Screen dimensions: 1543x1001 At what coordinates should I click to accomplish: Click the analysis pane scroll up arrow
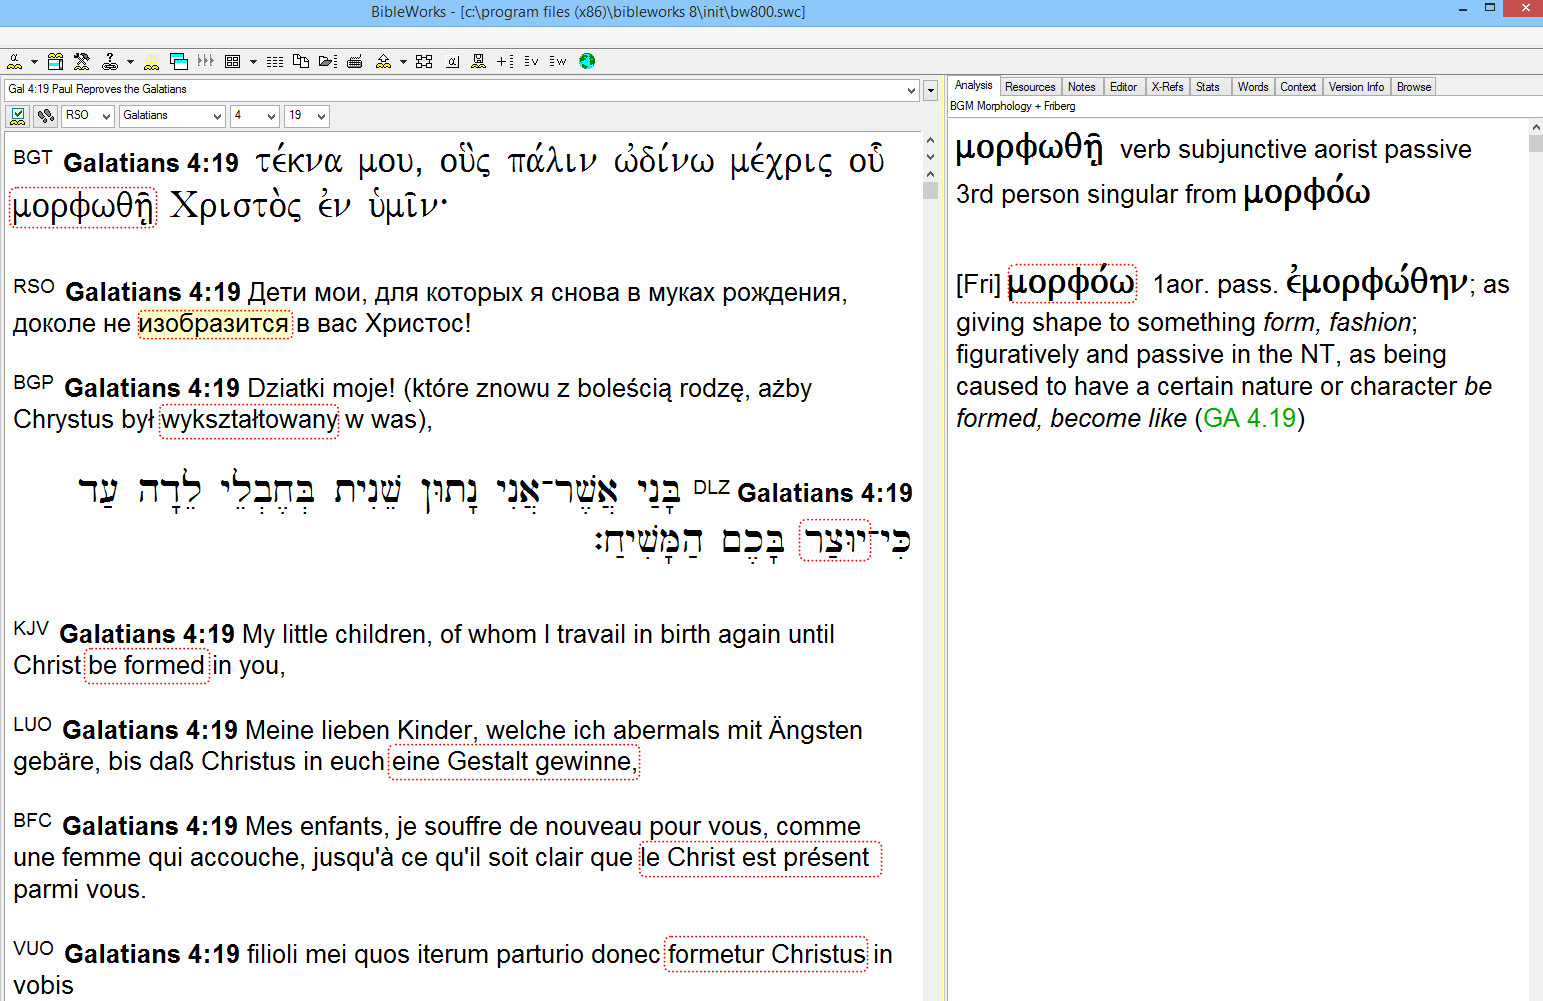1536,127
